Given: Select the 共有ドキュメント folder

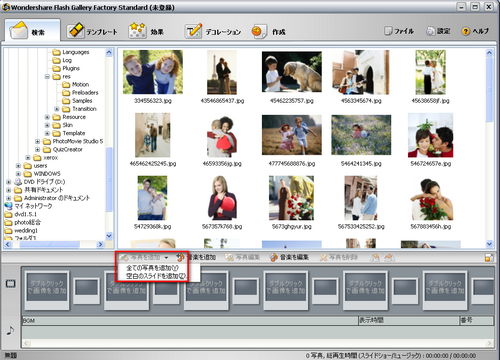Looking at the screenshot, I should tap(39, 190).
